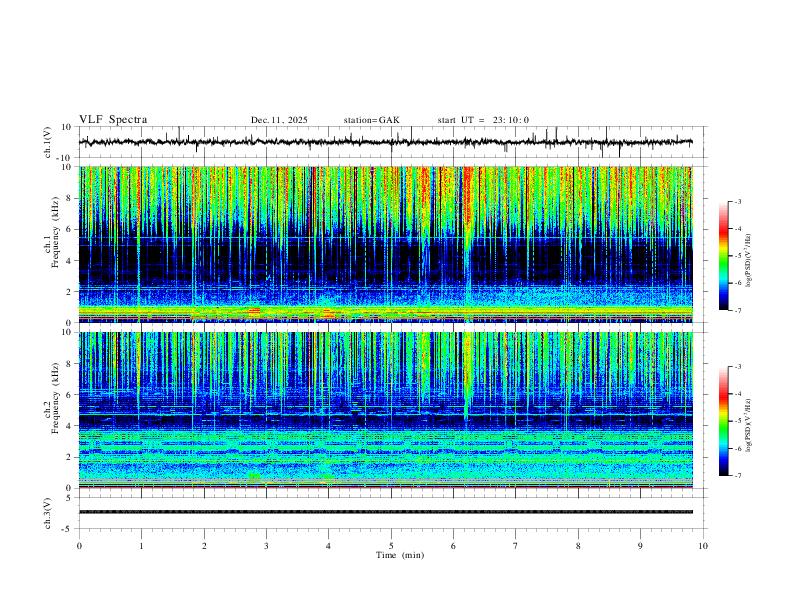The image size is (792, 612).
Task: Click the log(PSD) label beside ch.2 color bar
Action: pyautogui.click(x=749, y=425)
